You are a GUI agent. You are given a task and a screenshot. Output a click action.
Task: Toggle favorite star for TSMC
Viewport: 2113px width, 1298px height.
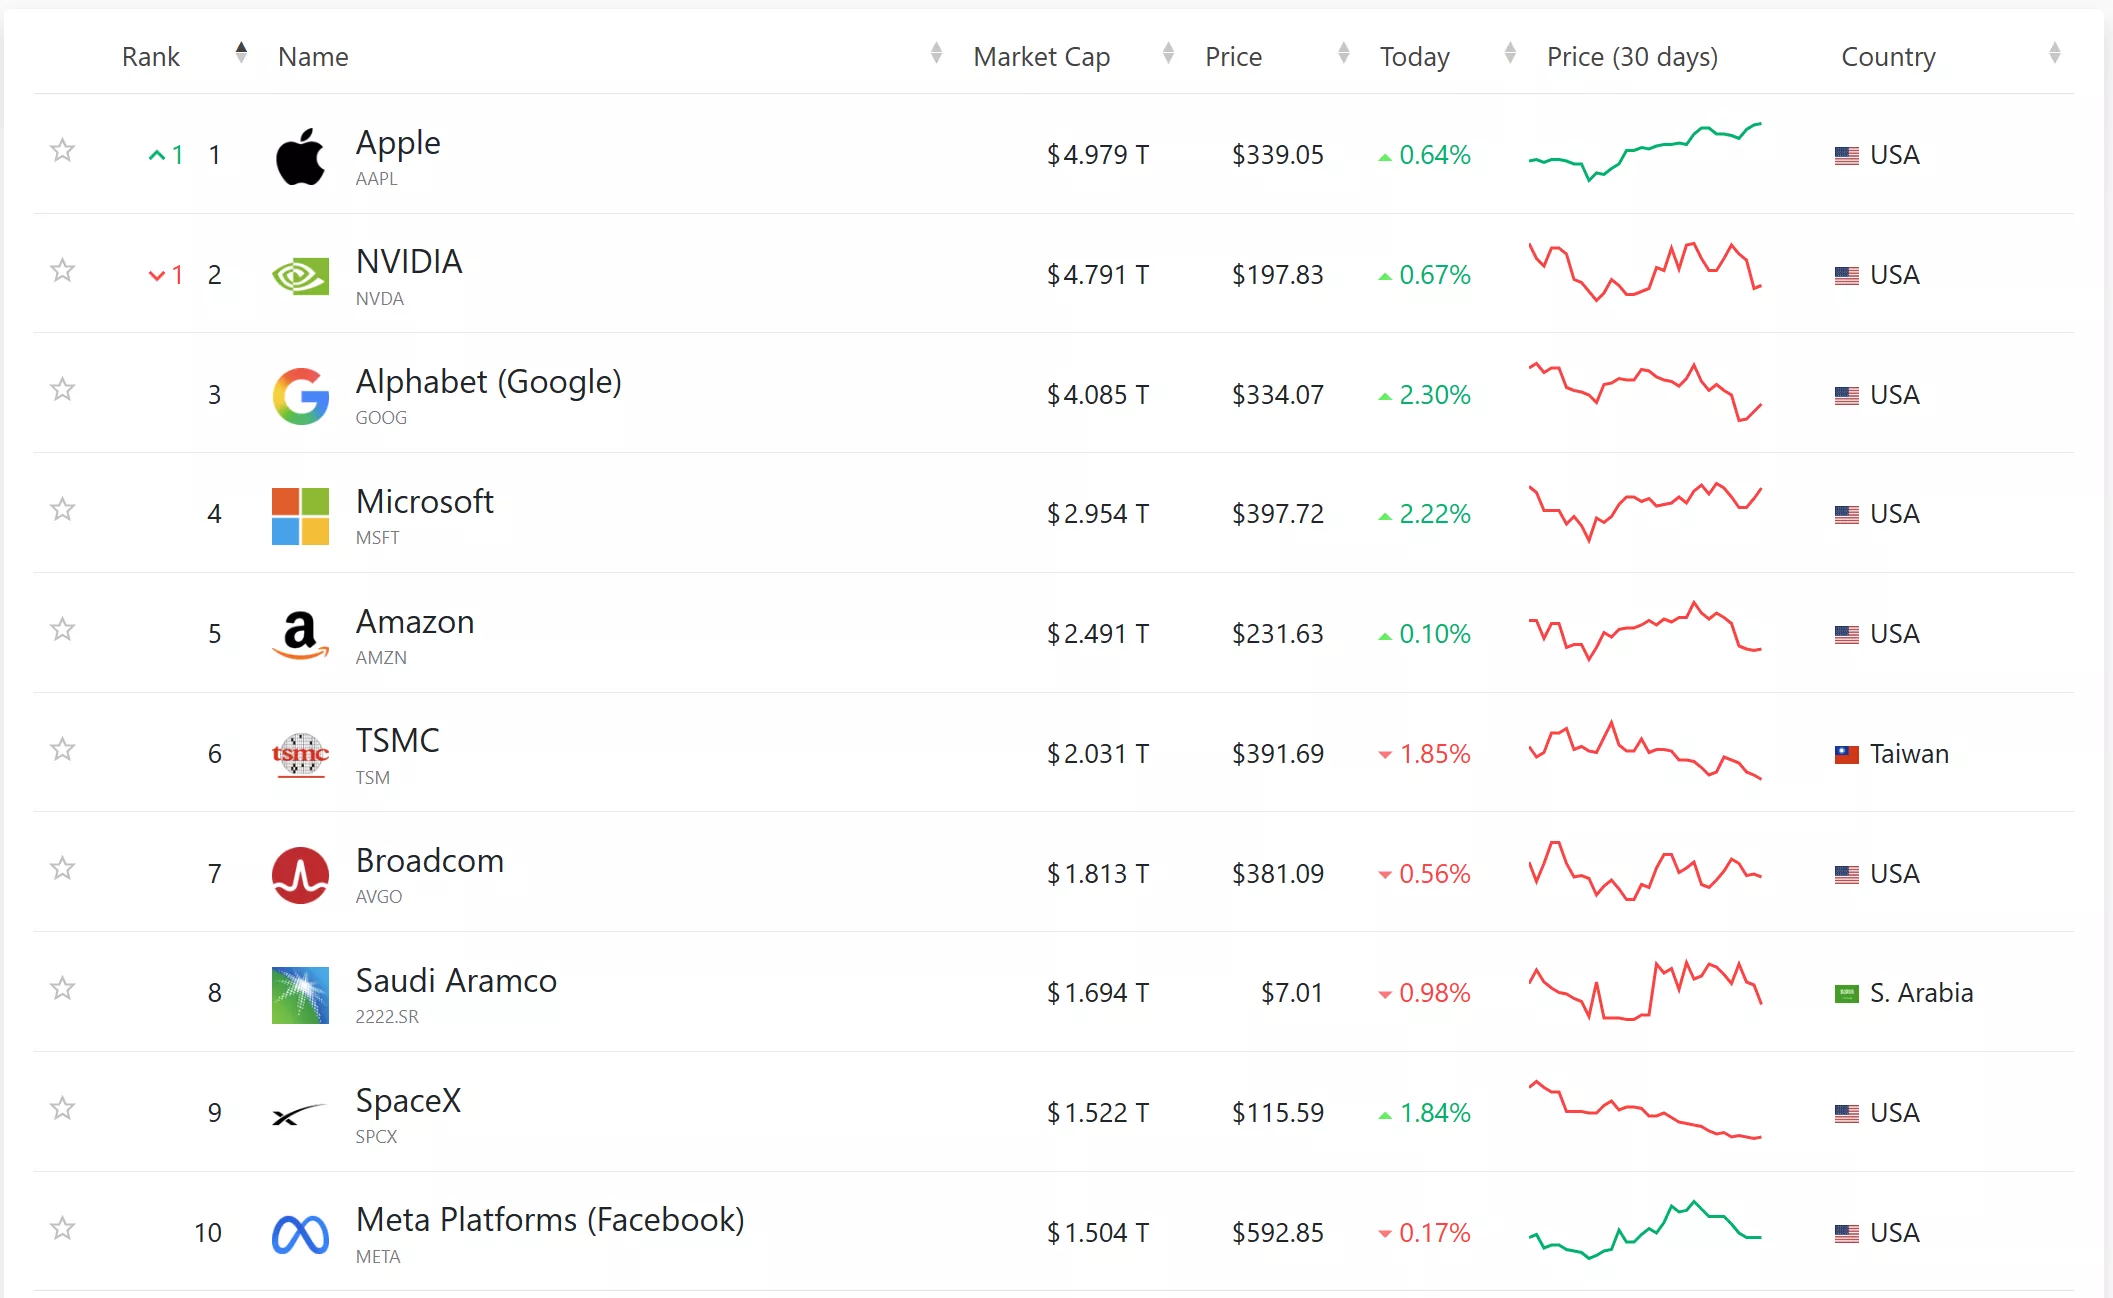point(63,749)
